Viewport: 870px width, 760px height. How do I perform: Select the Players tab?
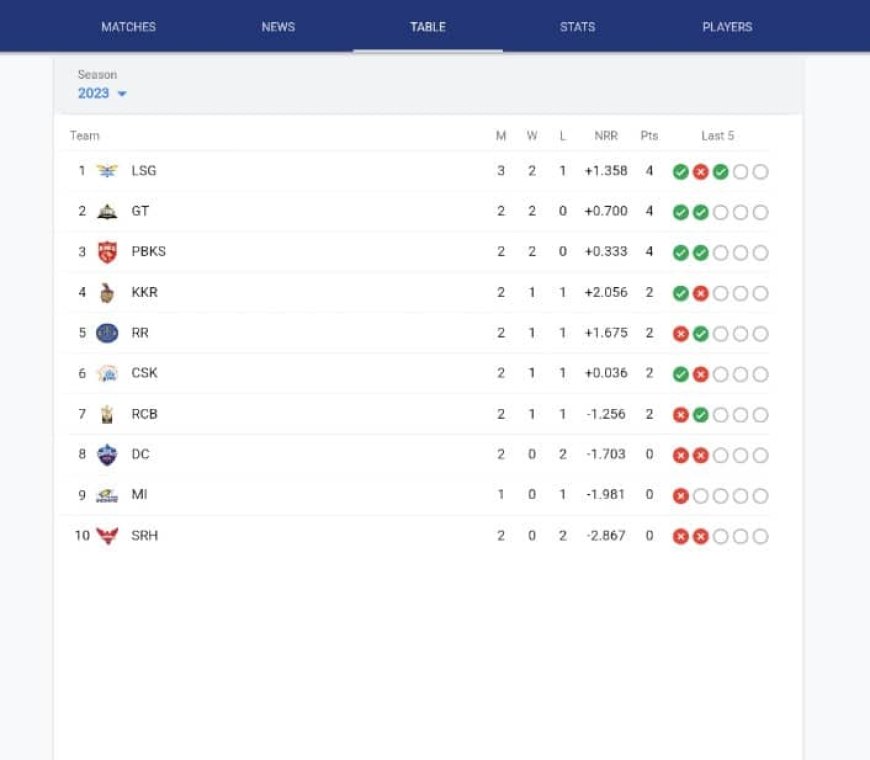tap(727, 27)
